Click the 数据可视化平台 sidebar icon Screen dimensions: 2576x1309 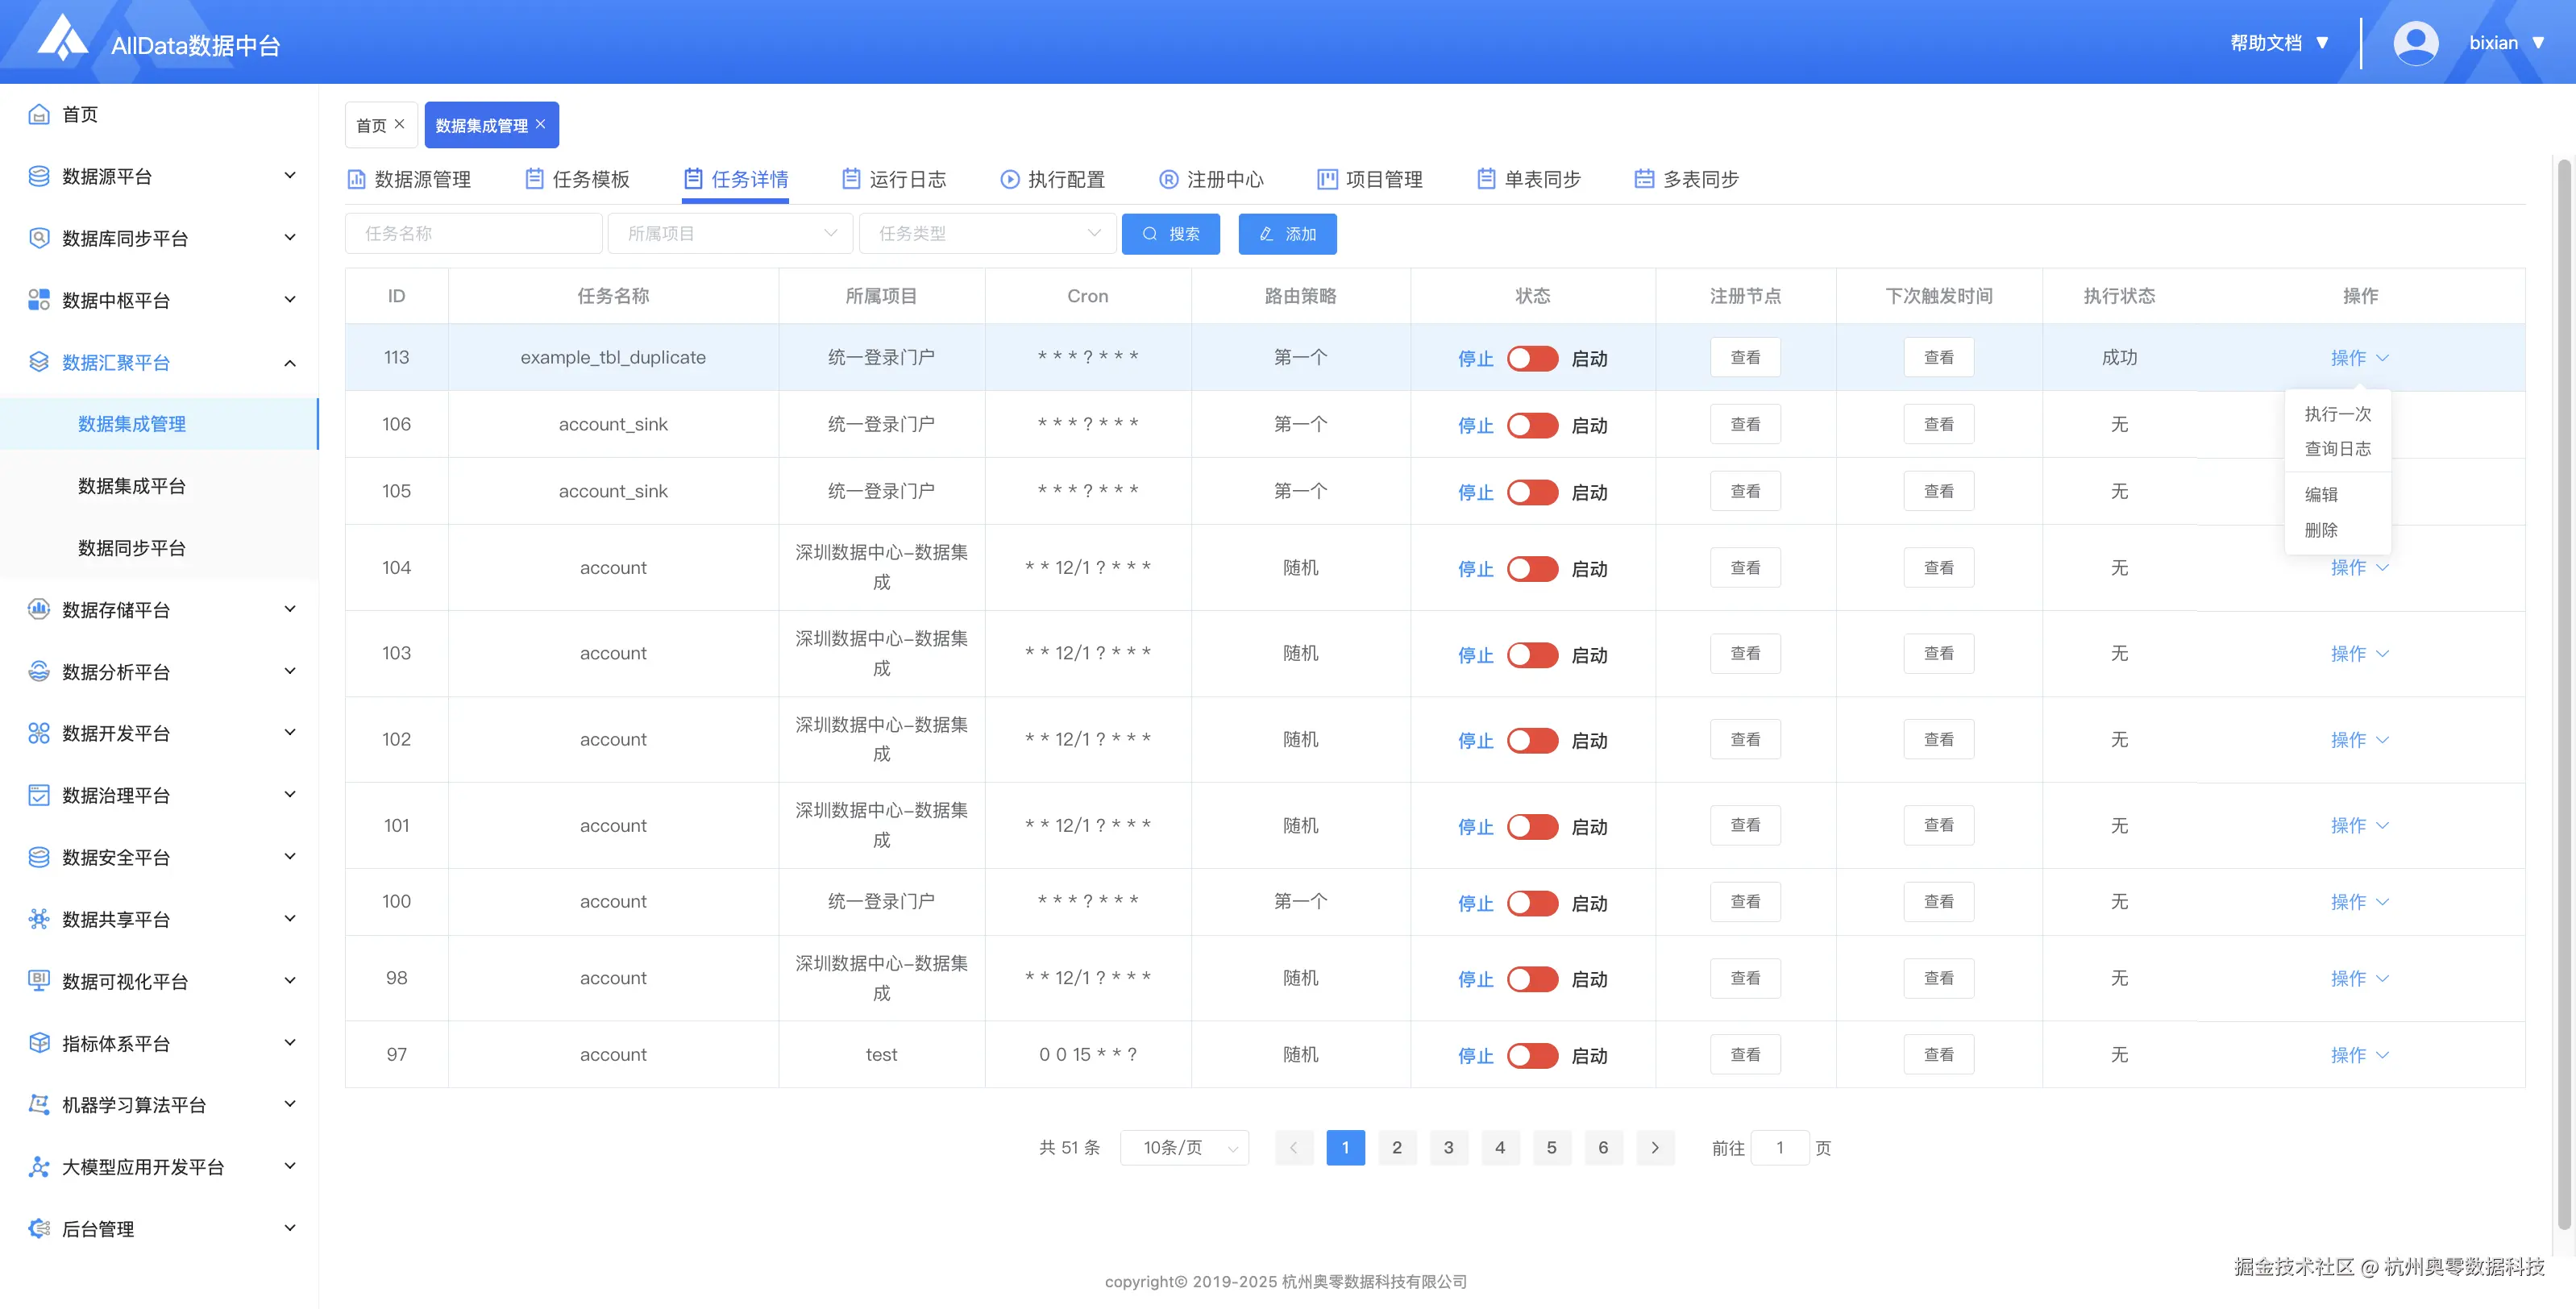point(39,981)
